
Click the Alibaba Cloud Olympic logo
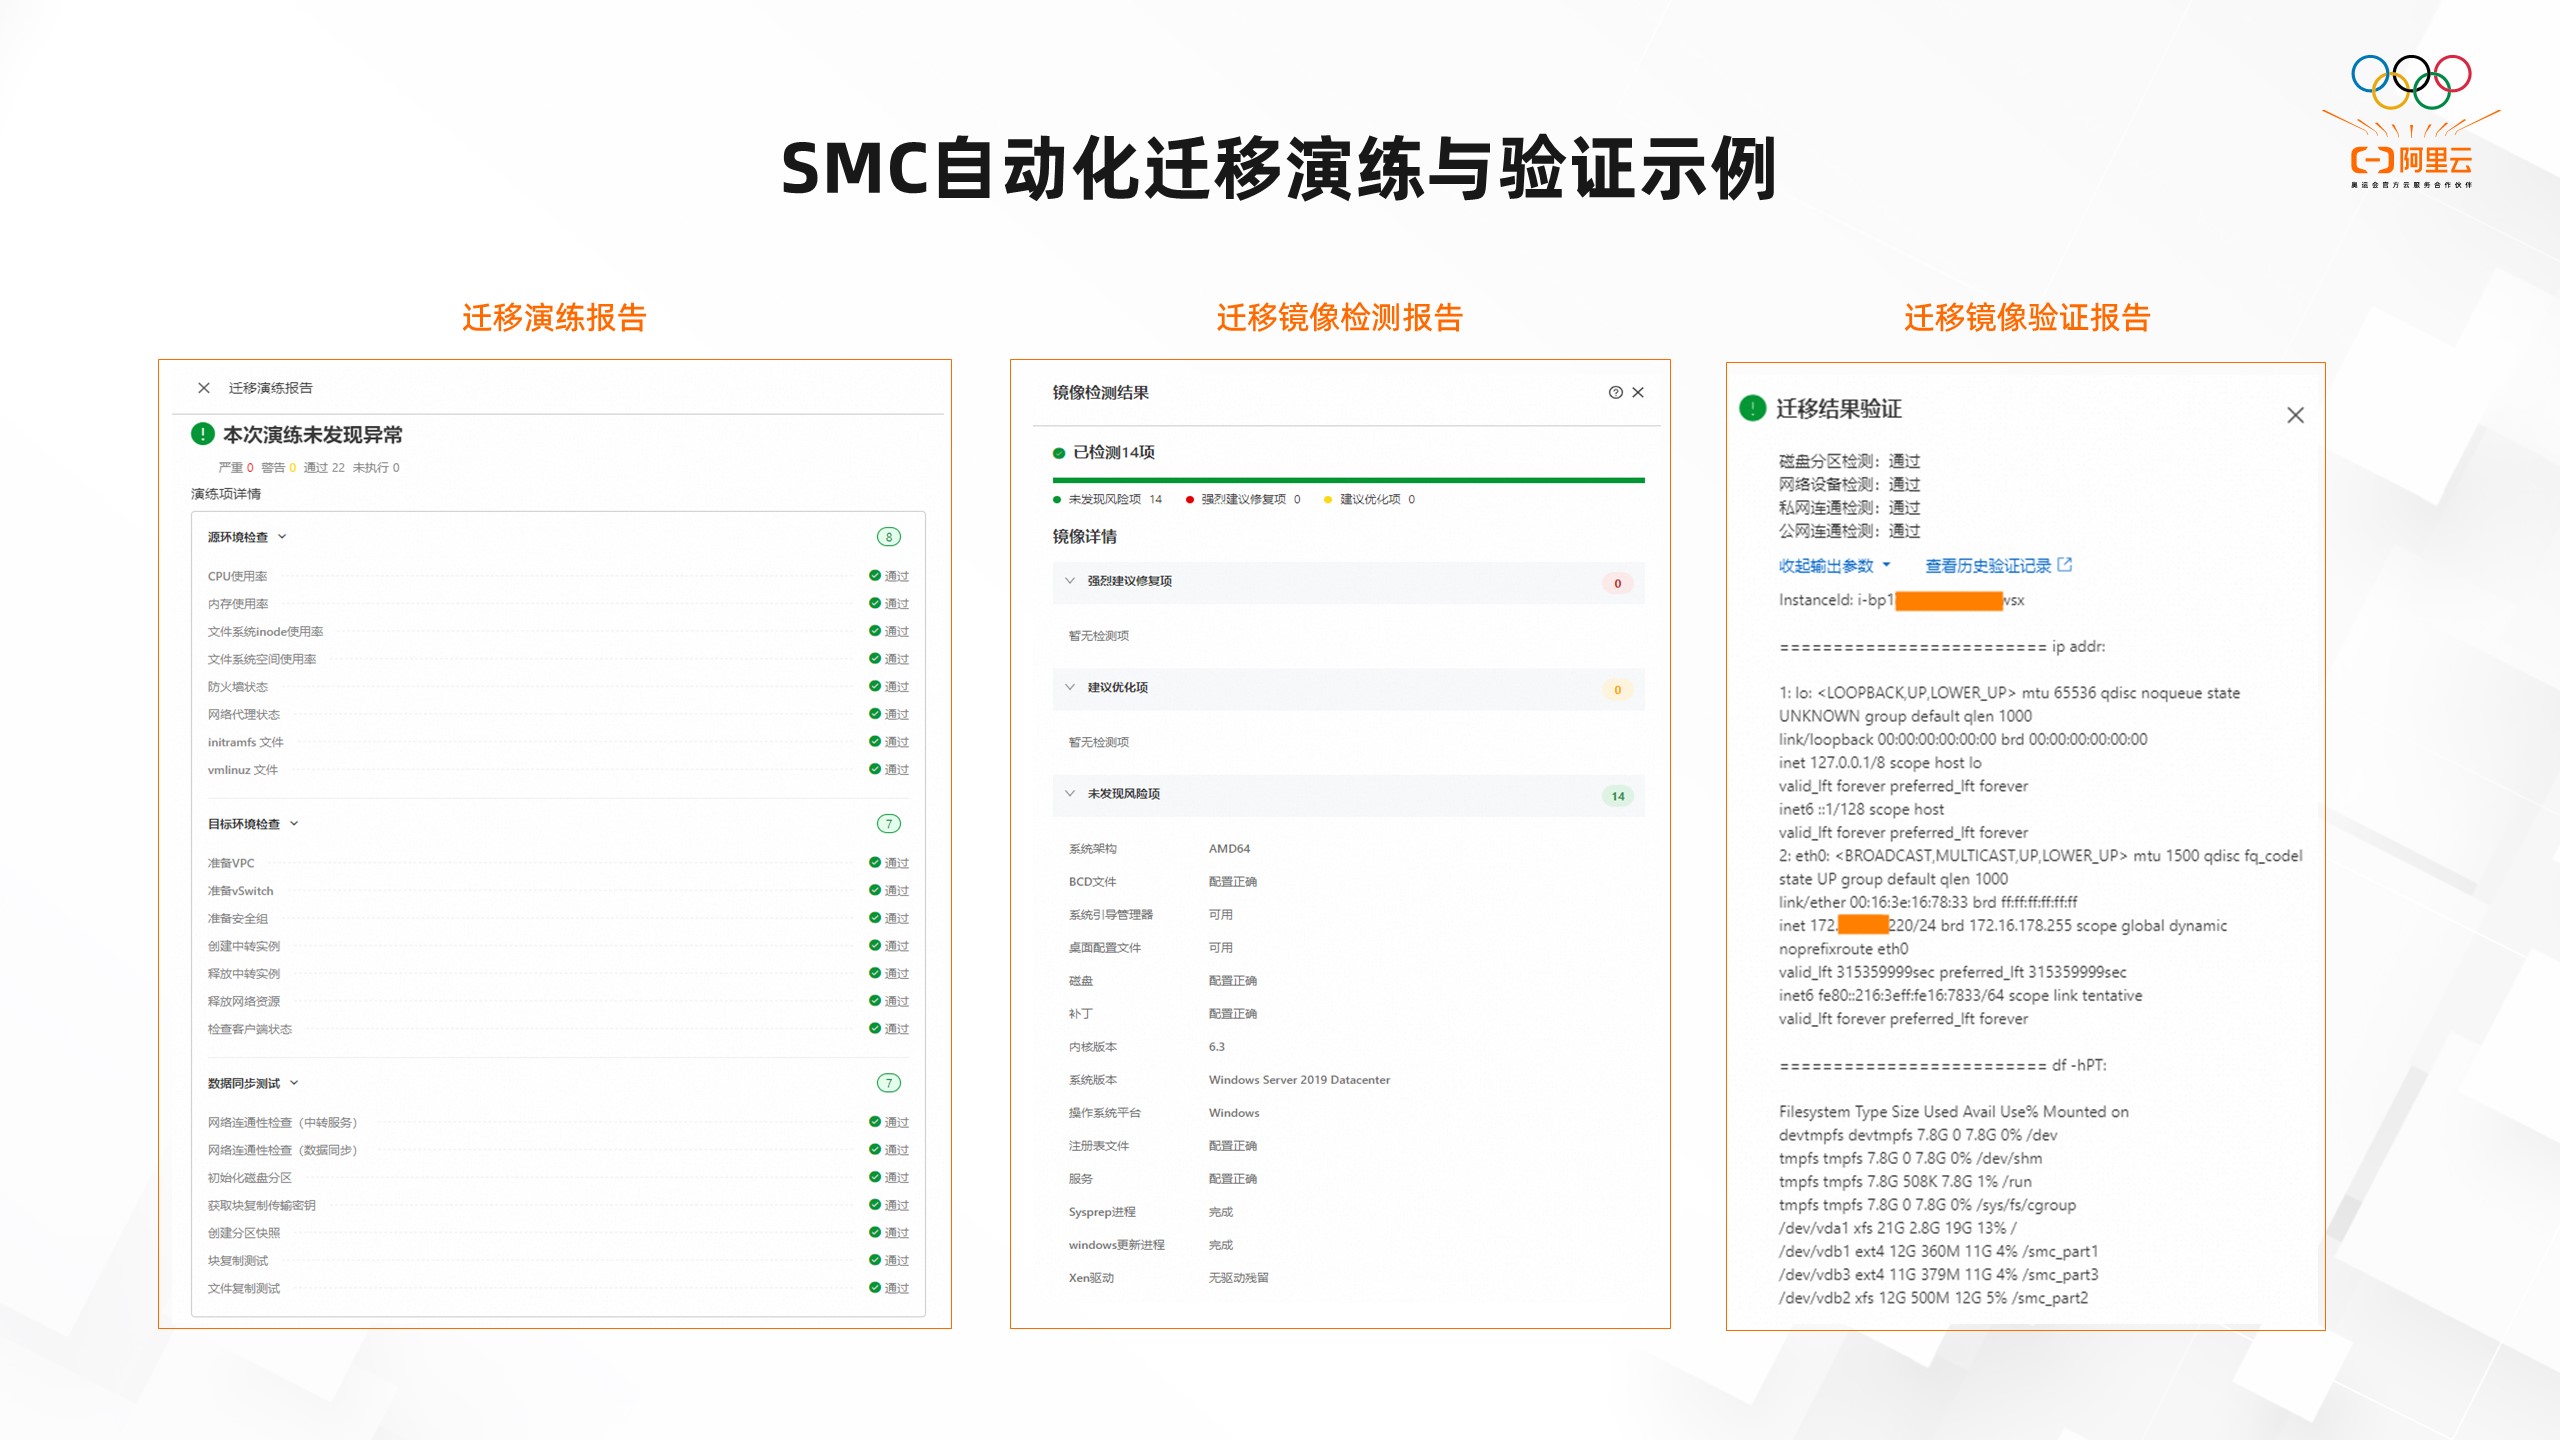[2411, 121]
